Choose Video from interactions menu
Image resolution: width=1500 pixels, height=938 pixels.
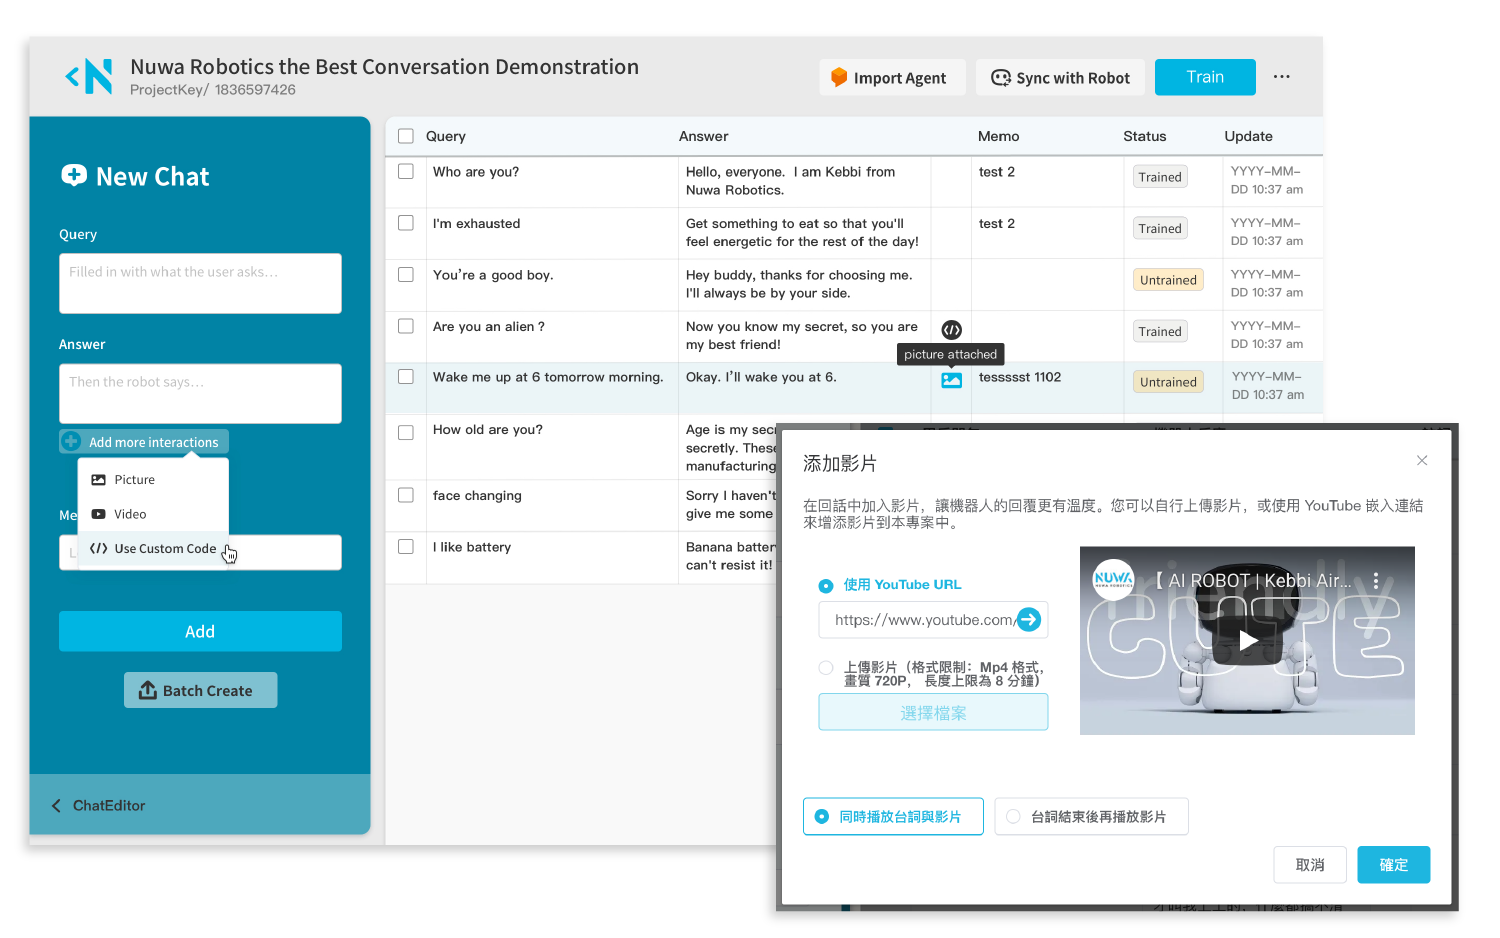click(153, 514)
